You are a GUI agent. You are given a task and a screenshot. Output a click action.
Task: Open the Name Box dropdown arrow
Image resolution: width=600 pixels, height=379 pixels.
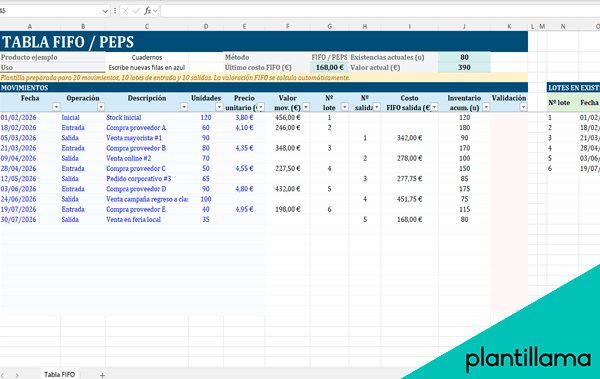(x=105, y=11)
